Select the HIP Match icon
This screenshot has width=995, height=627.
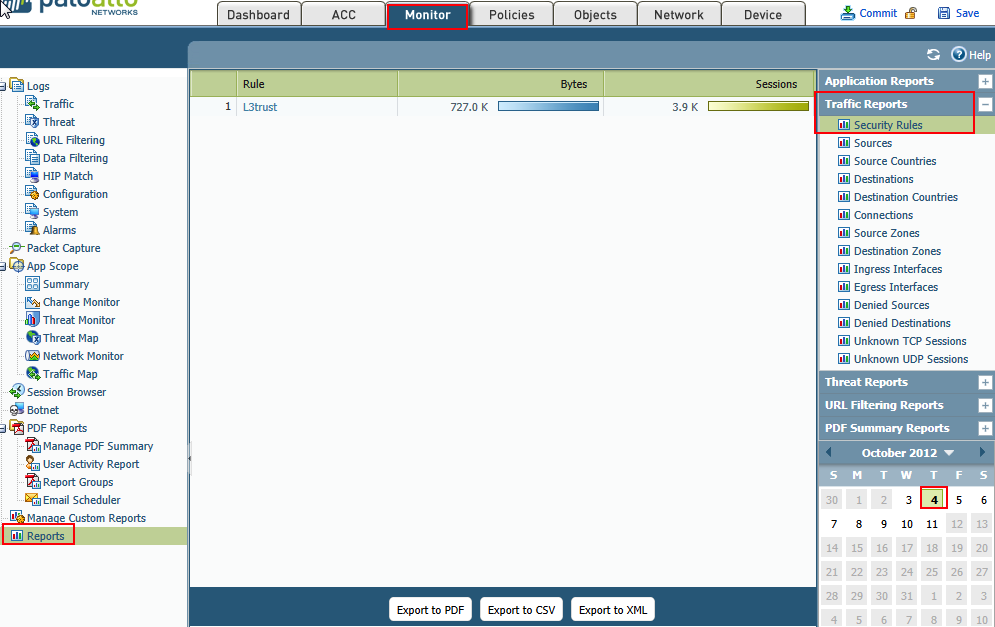32,175
